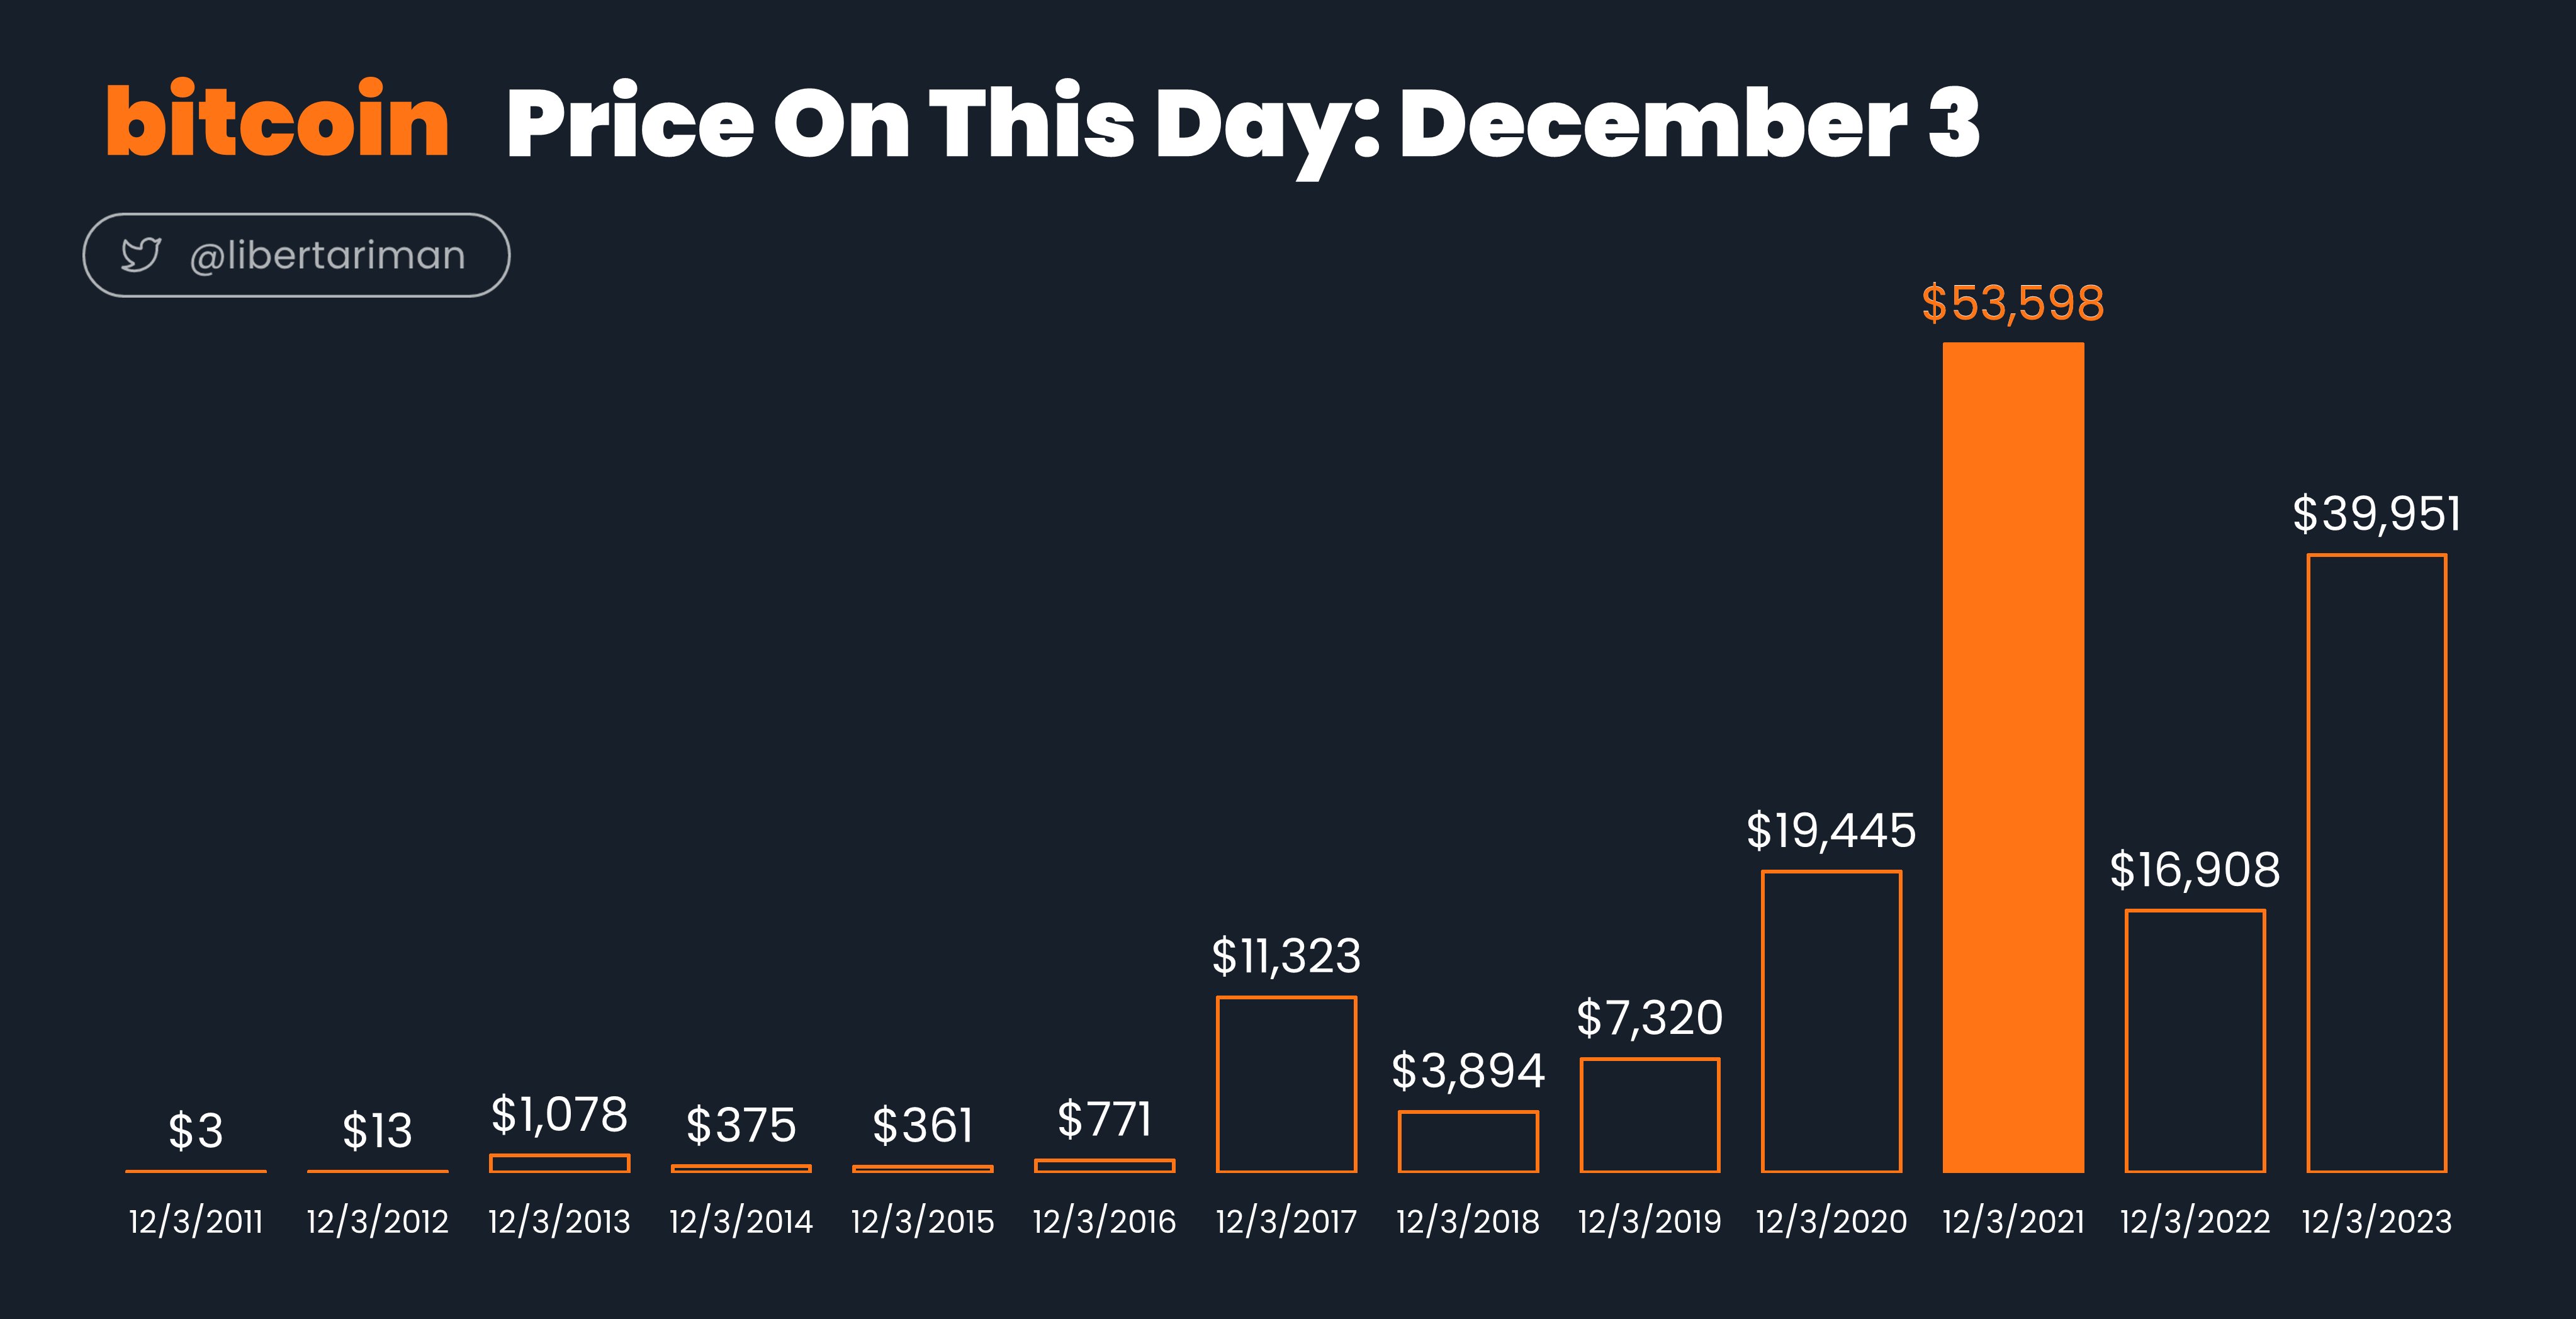Click the $3,894 value label
The width and height of the screenshot is (2576, 1319).
[1468, 1071]
